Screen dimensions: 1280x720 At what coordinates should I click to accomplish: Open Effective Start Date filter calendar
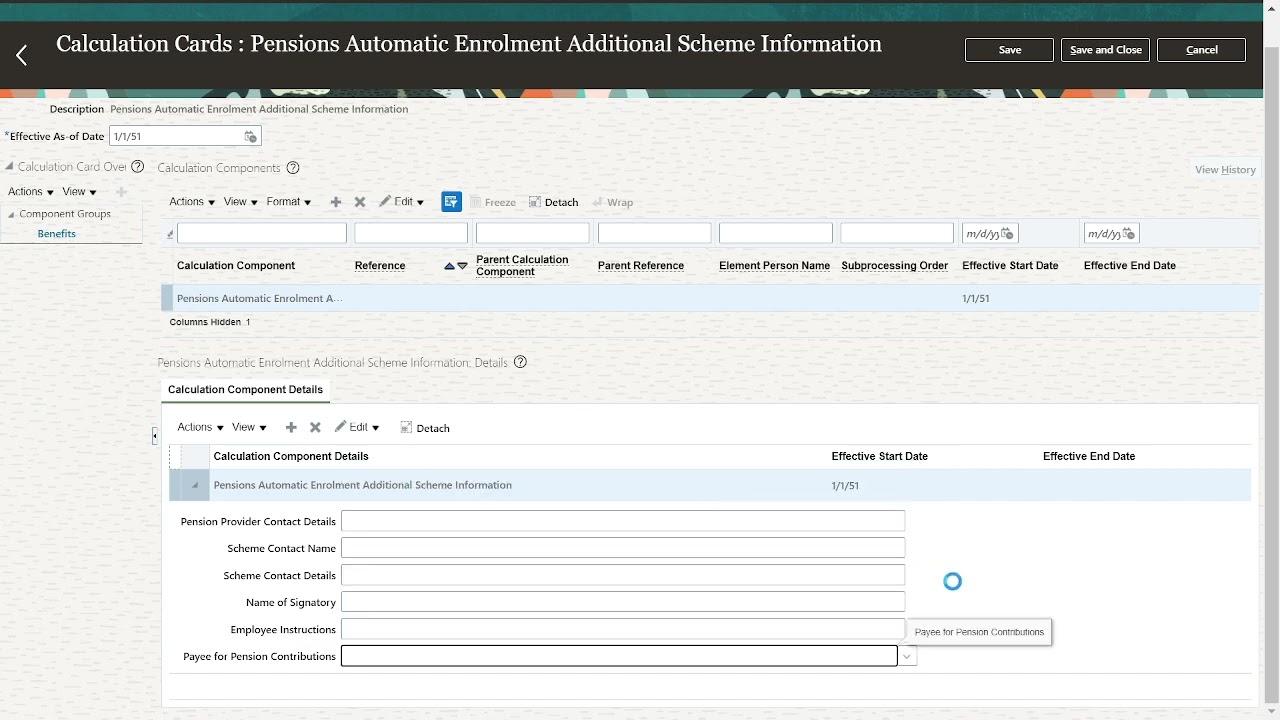click(1007, 234)
